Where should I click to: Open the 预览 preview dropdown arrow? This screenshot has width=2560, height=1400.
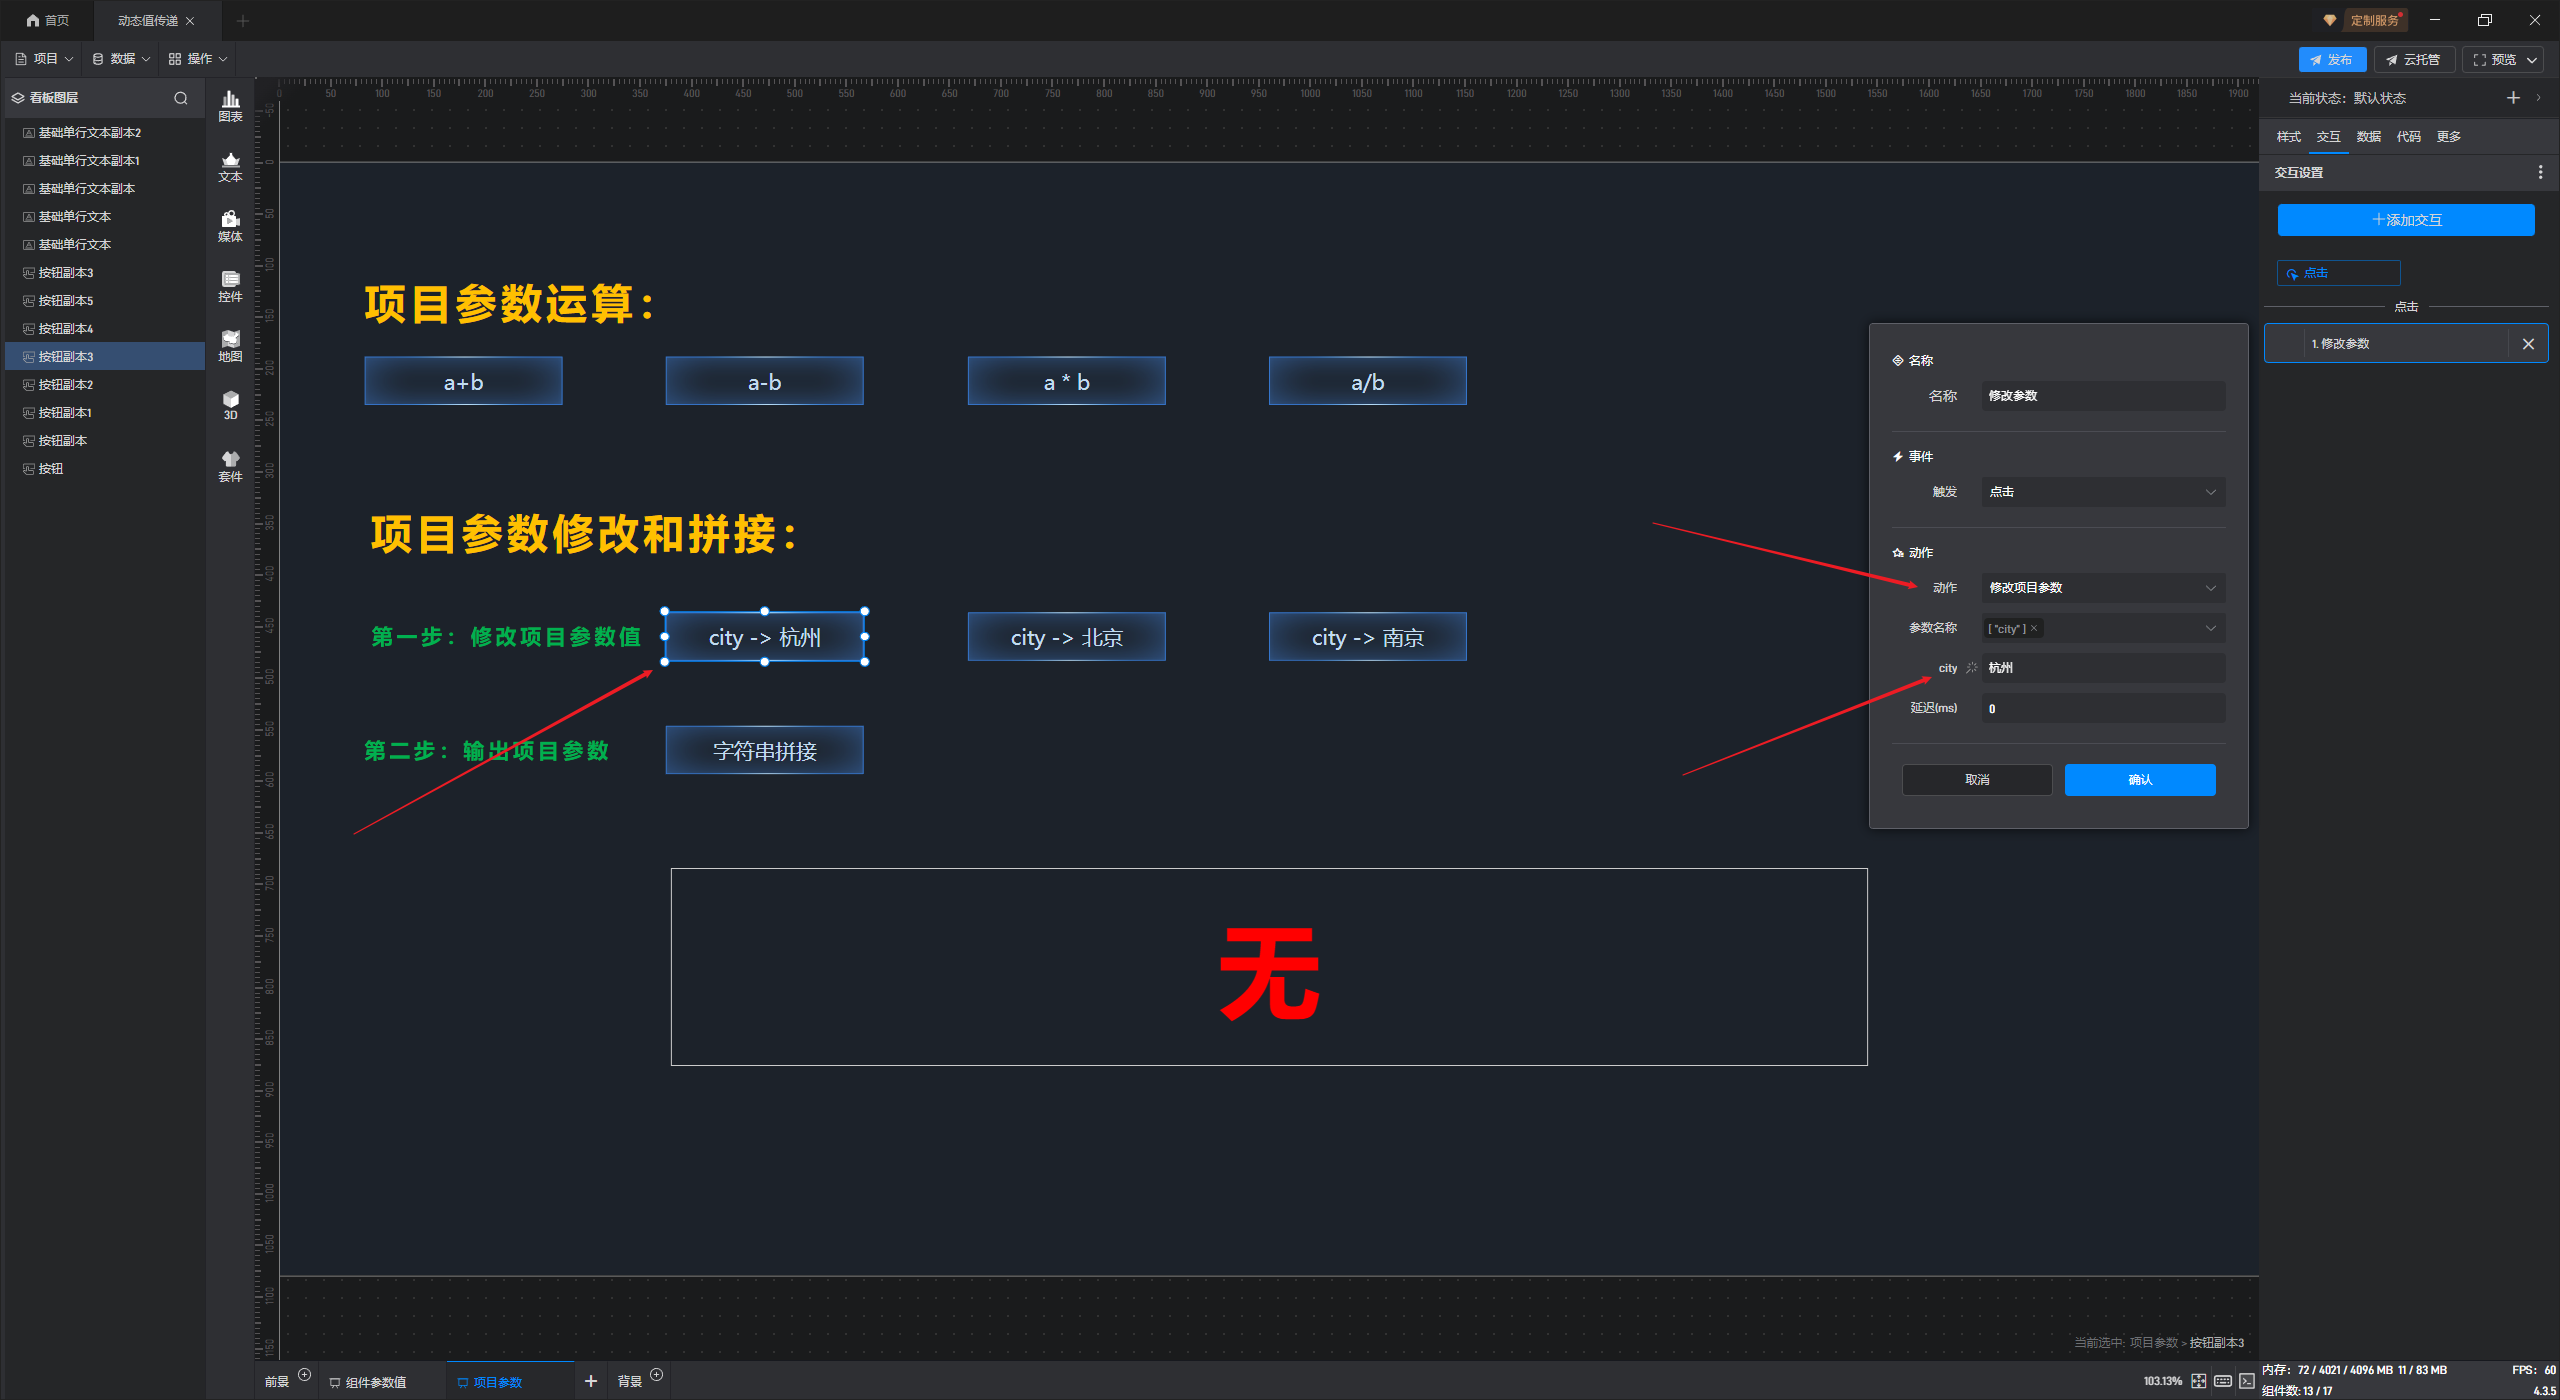pyautogui.click(x=2532, y=60)
